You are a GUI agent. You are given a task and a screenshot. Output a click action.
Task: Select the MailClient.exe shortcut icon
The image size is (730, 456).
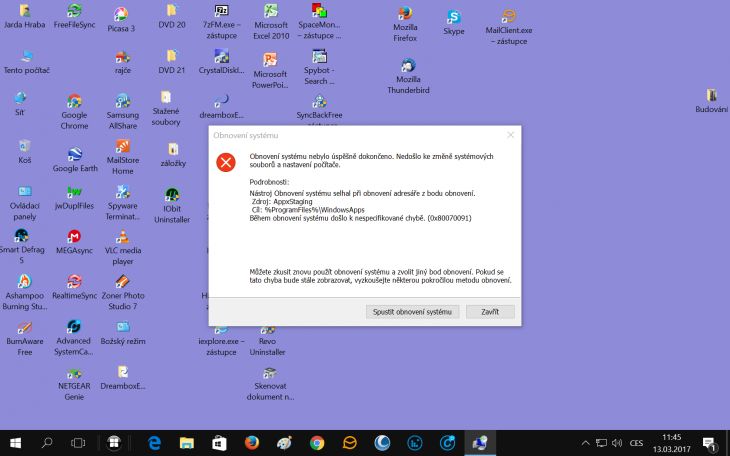tap(509, 27)
